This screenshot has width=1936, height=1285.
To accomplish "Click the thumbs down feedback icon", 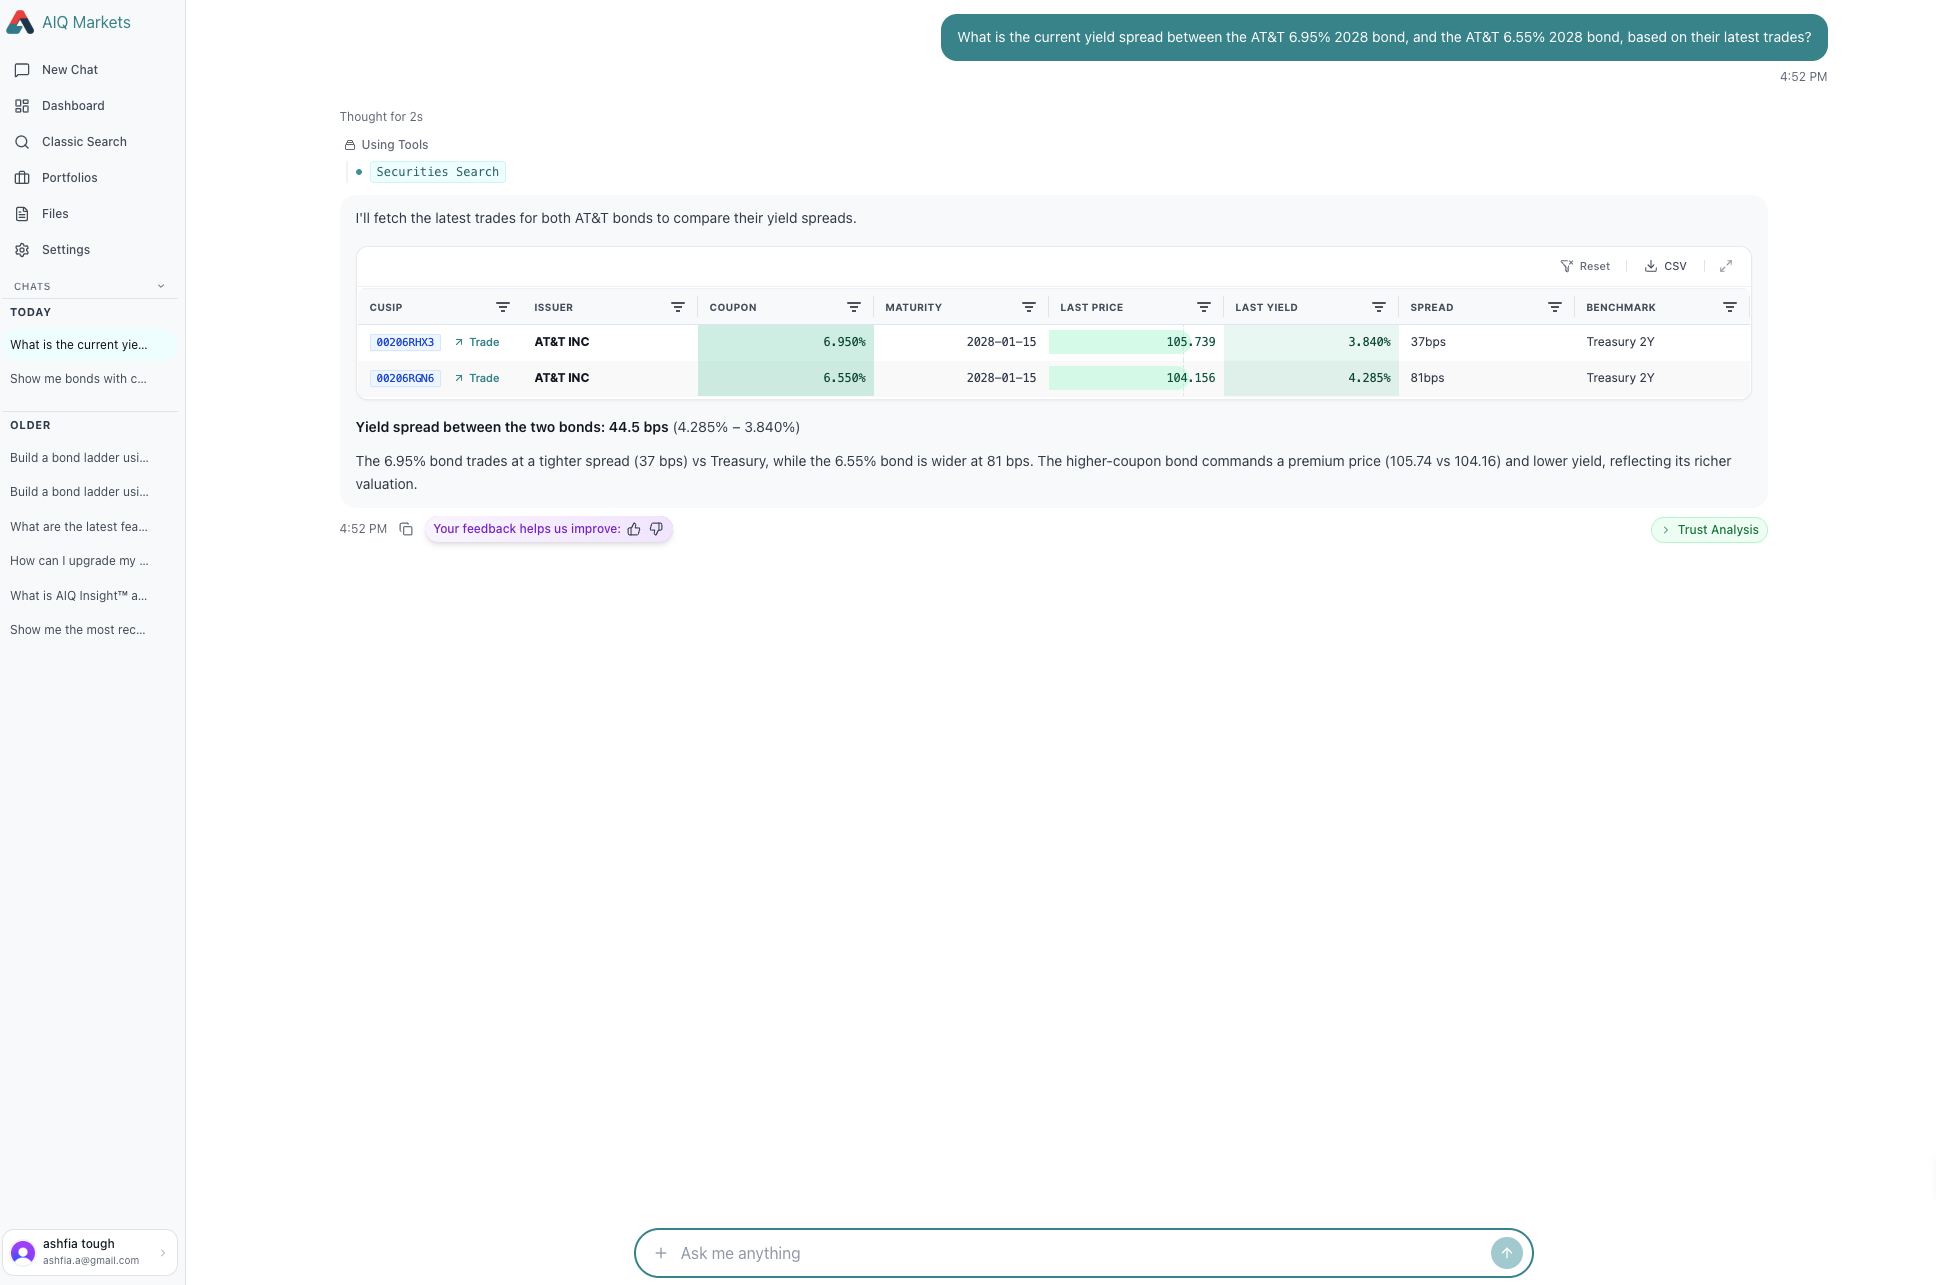I will point(656,529).
